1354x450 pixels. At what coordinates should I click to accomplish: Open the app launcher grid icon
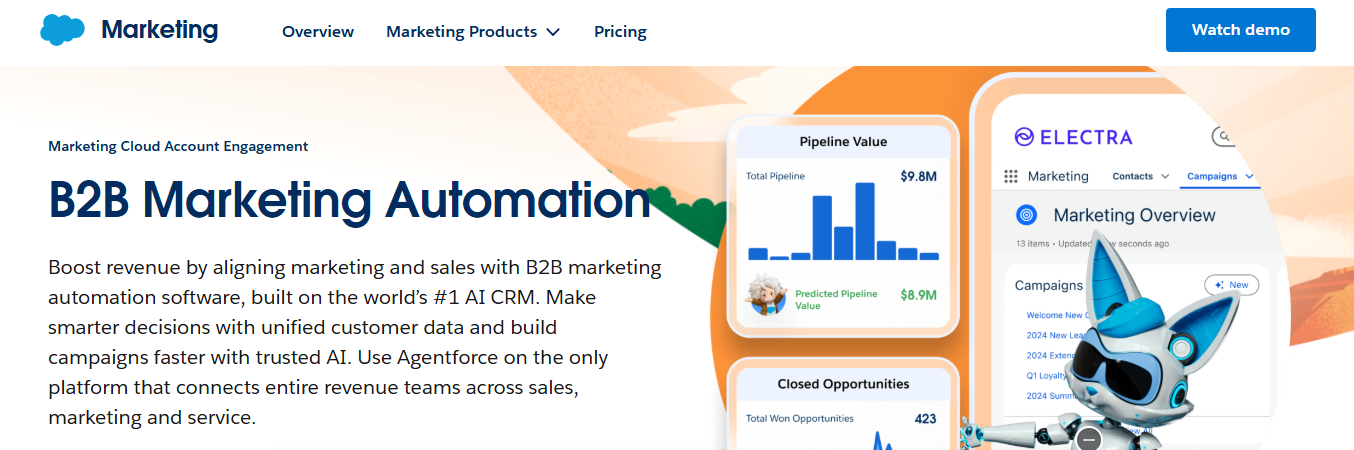[x=1010, y=176]
